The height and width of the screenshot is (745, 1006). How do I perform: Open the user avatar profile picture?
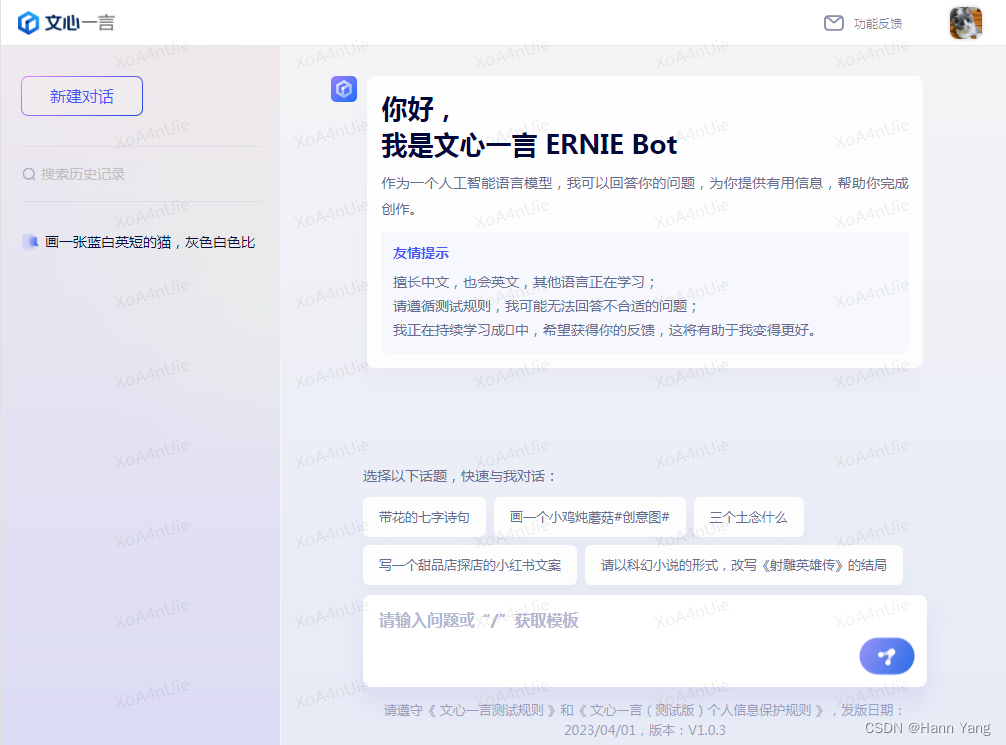pos(966,23)
